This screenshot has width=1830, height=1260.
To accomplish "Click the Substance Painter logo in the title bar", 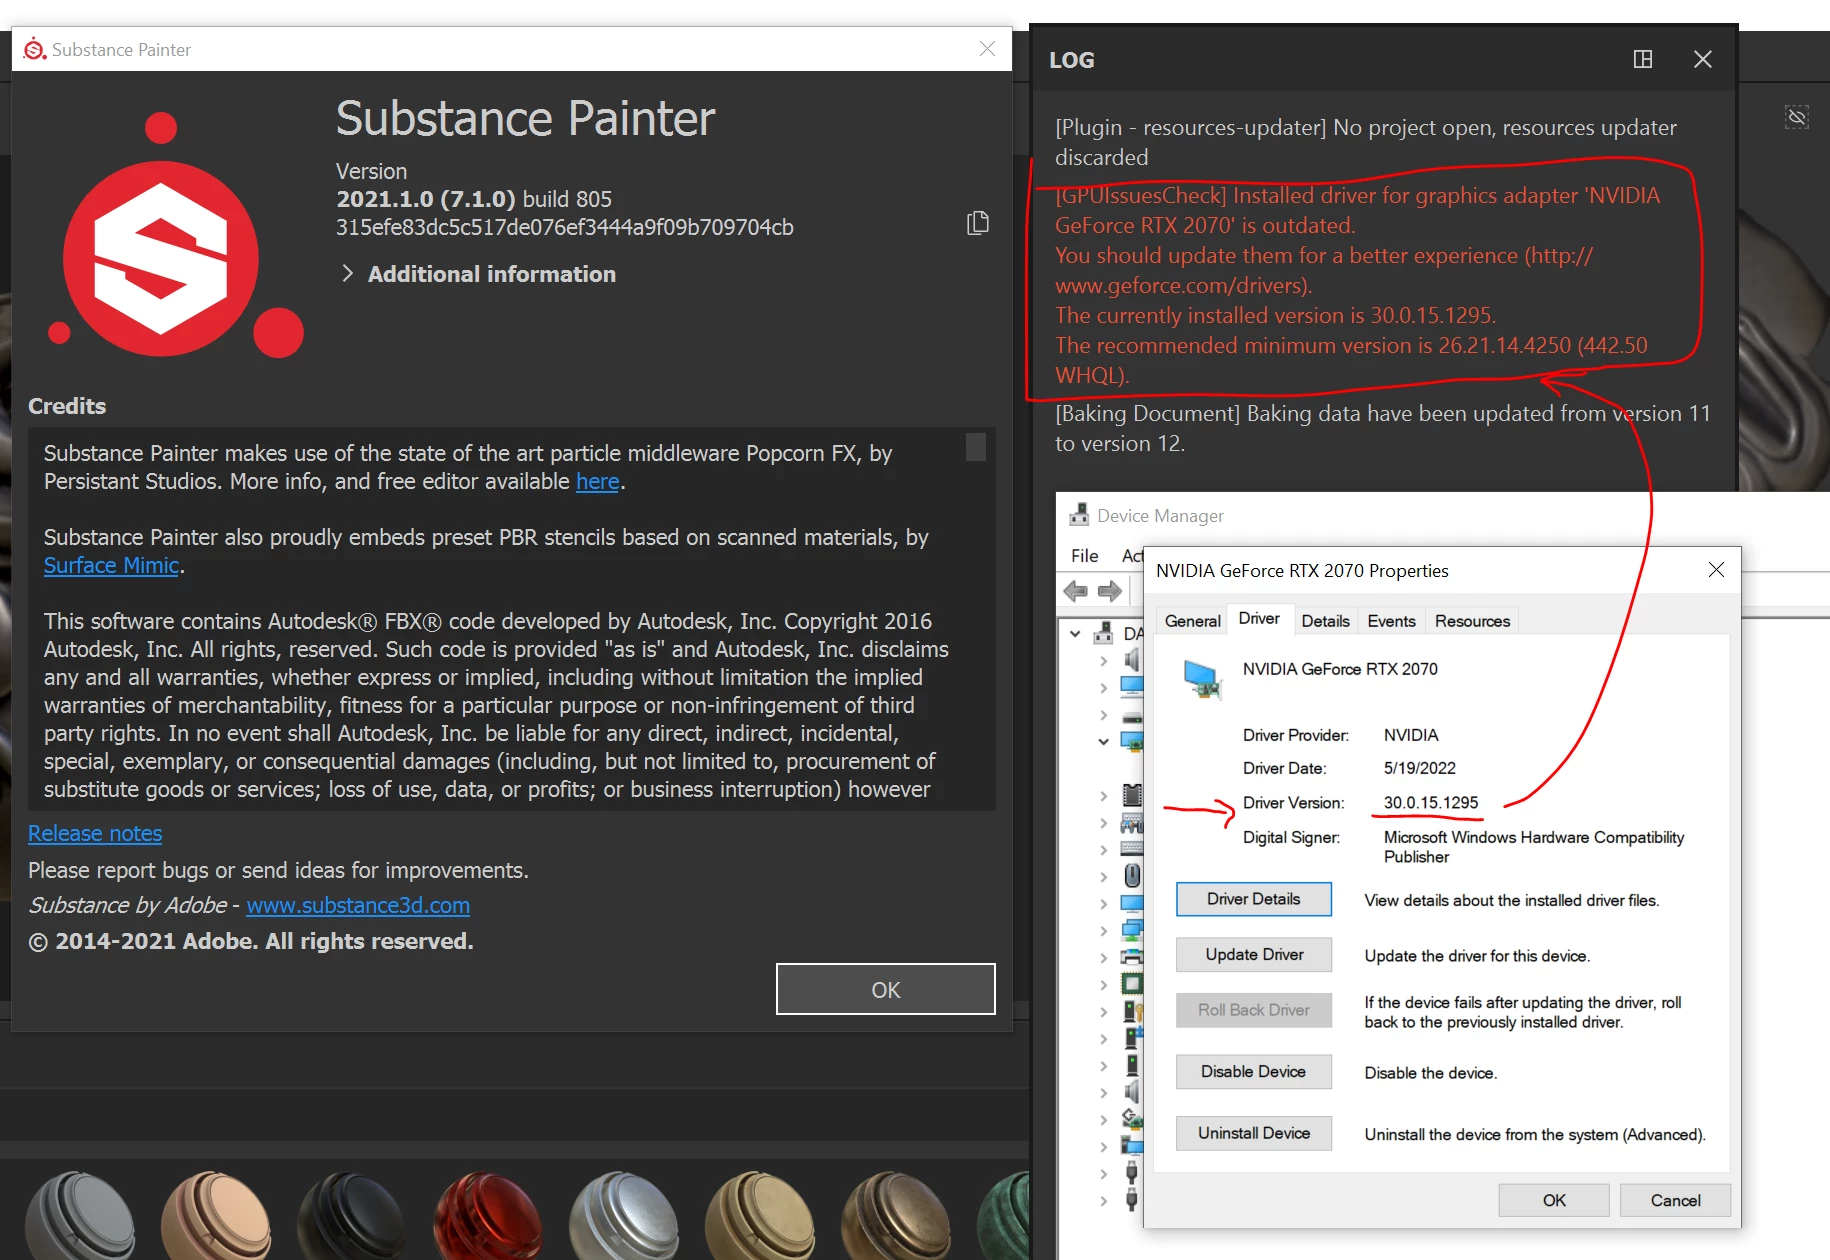I will pyautogui.click(x=35, y=49).
